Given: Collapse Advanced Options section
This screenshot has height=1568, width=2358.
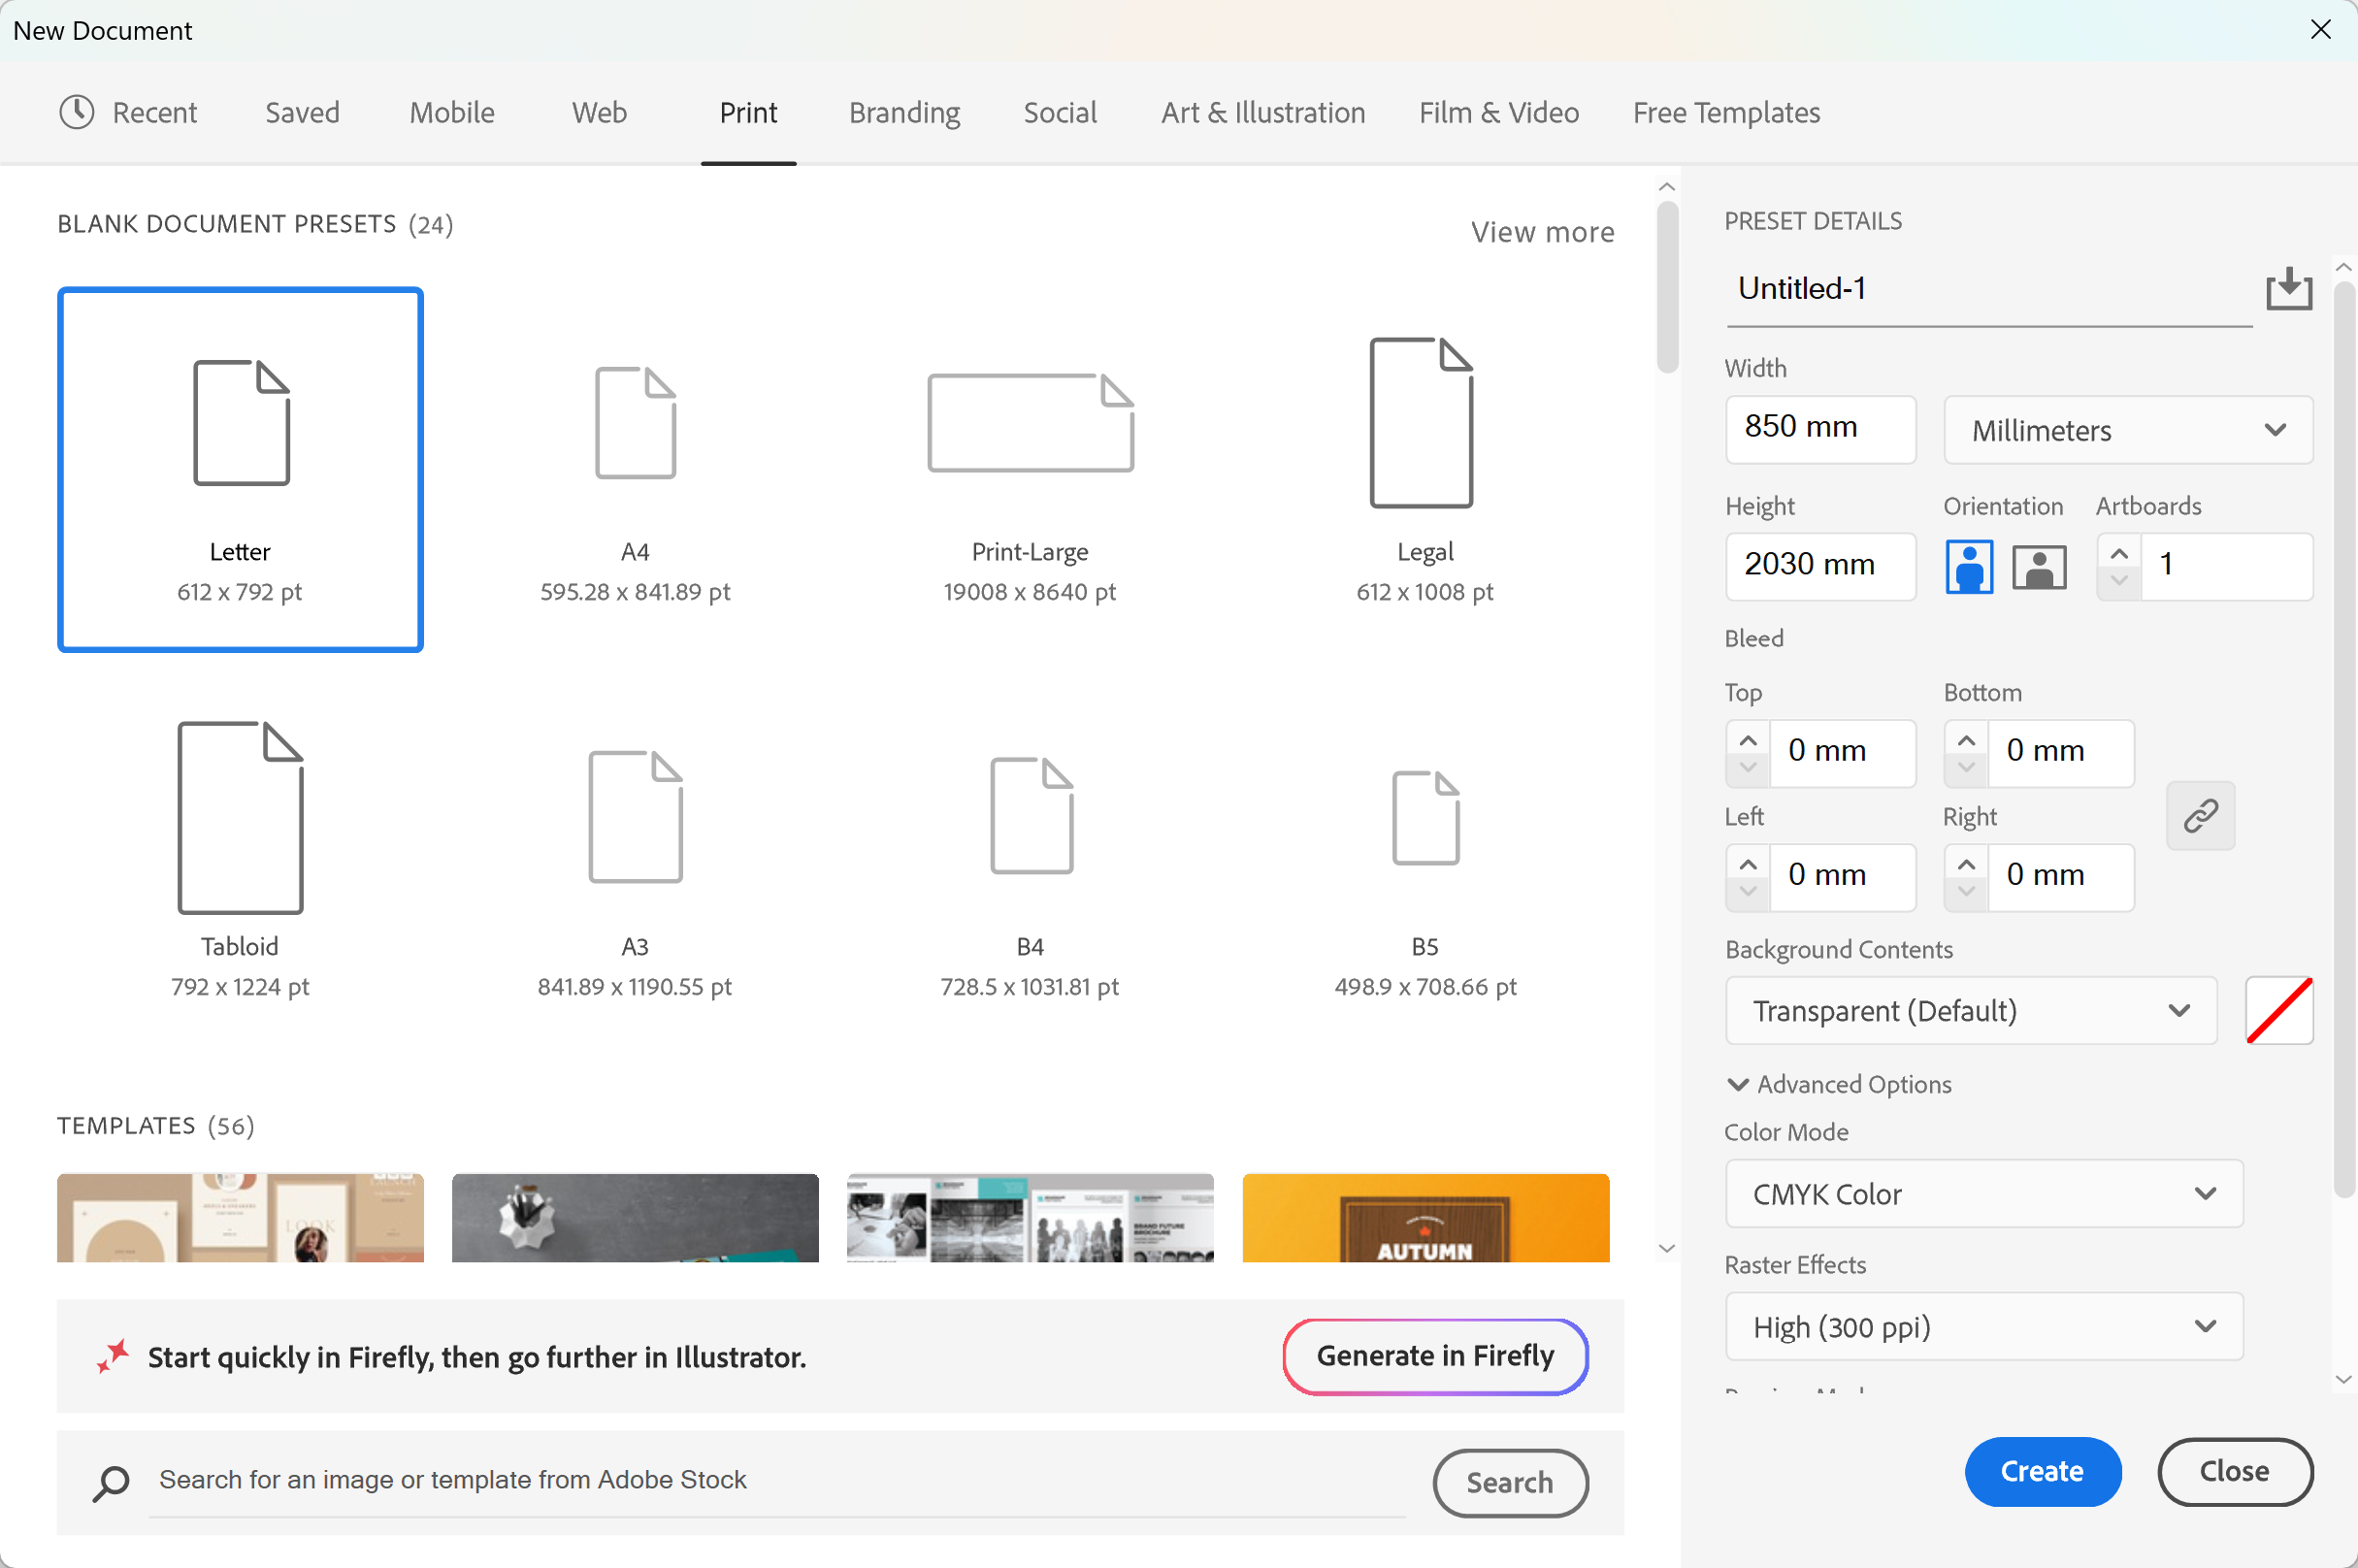Looking at the screenshot, I should [x=1839, y=1084].
